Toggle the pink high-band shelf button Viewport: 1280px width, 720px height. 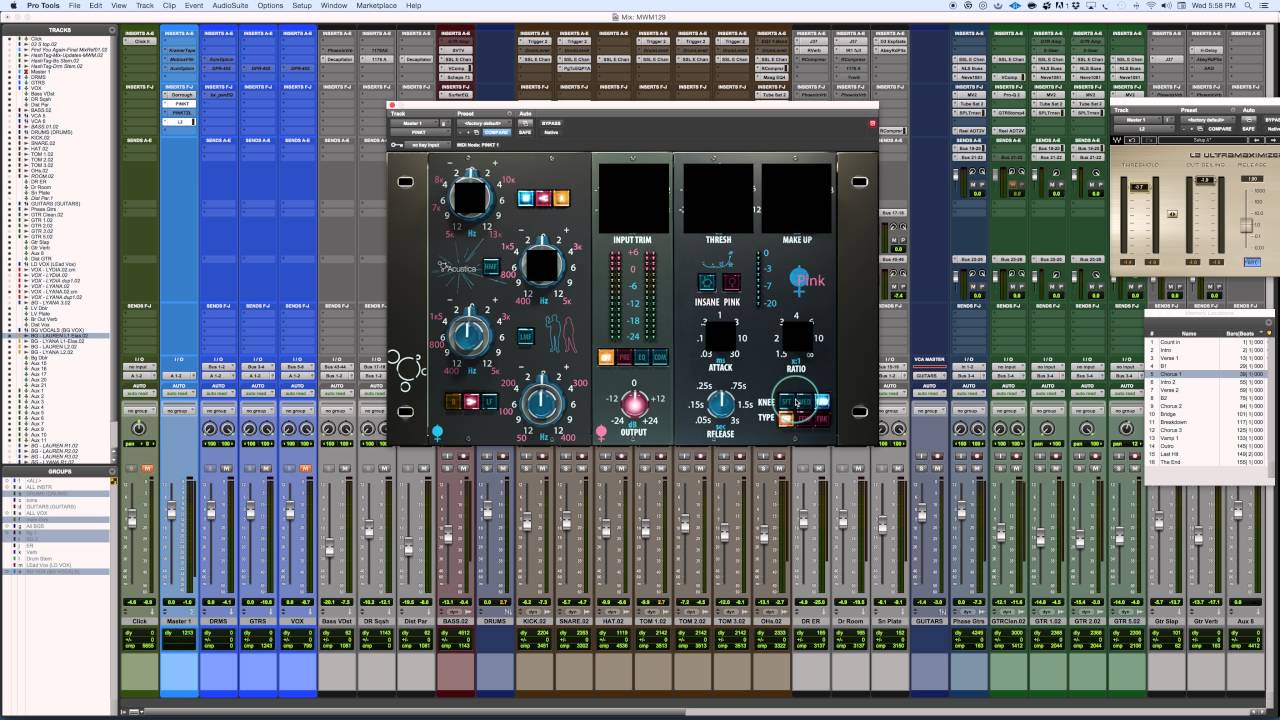coord(542,198)
